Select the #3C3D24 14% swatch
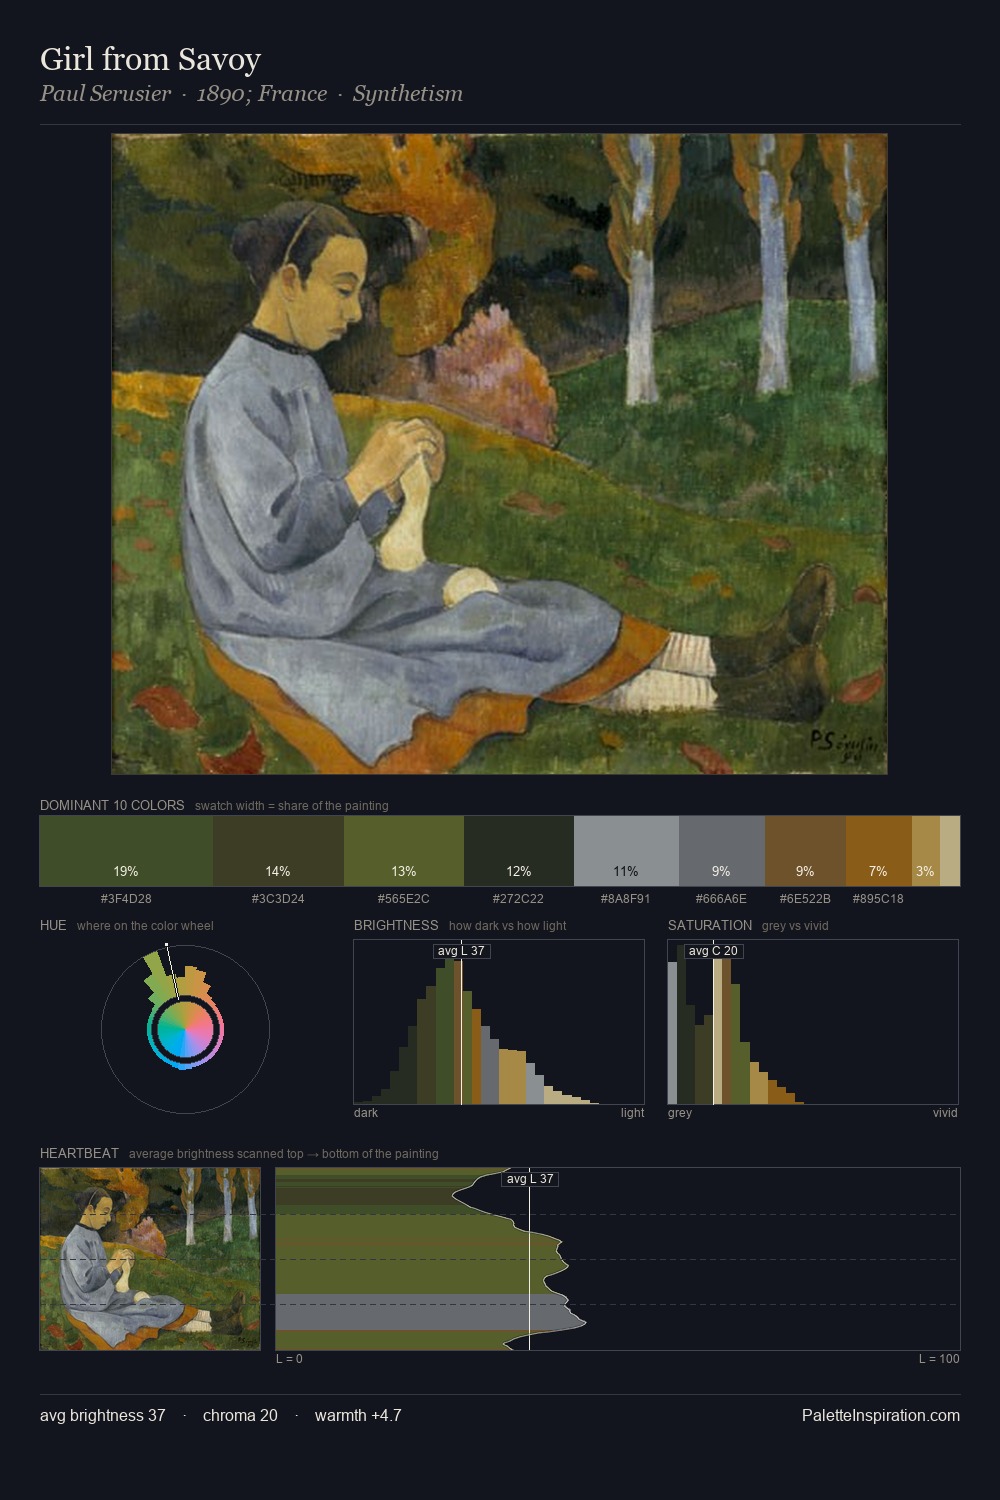Image resolution: width=1000 pixels, height=1500 pixels. click(278, 851)
